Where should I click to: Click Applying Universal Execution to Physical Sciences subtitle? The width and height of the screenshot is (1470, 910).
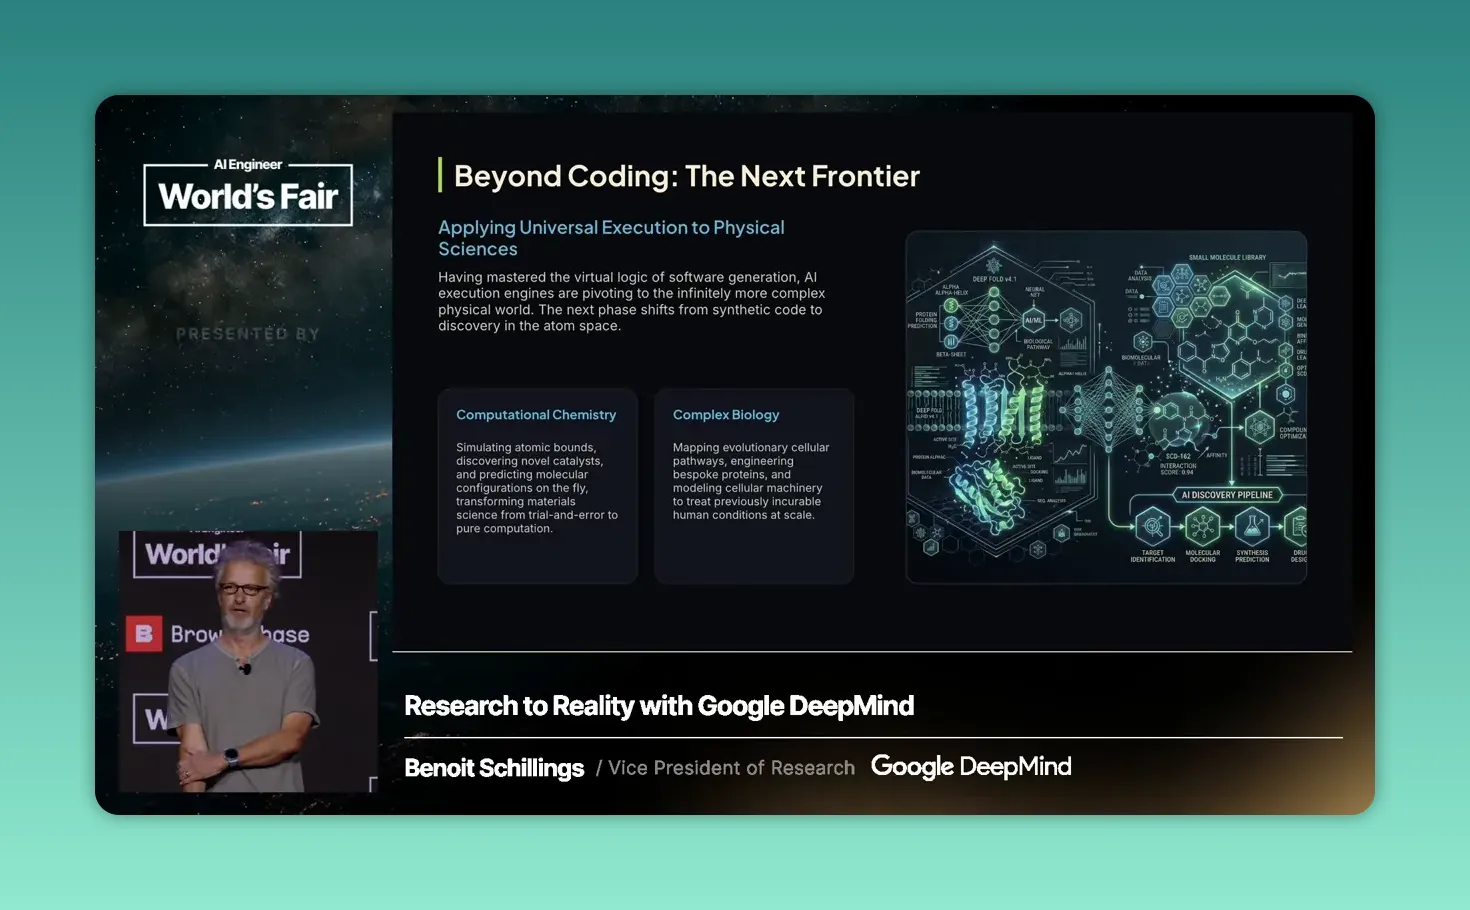[611, 238]
